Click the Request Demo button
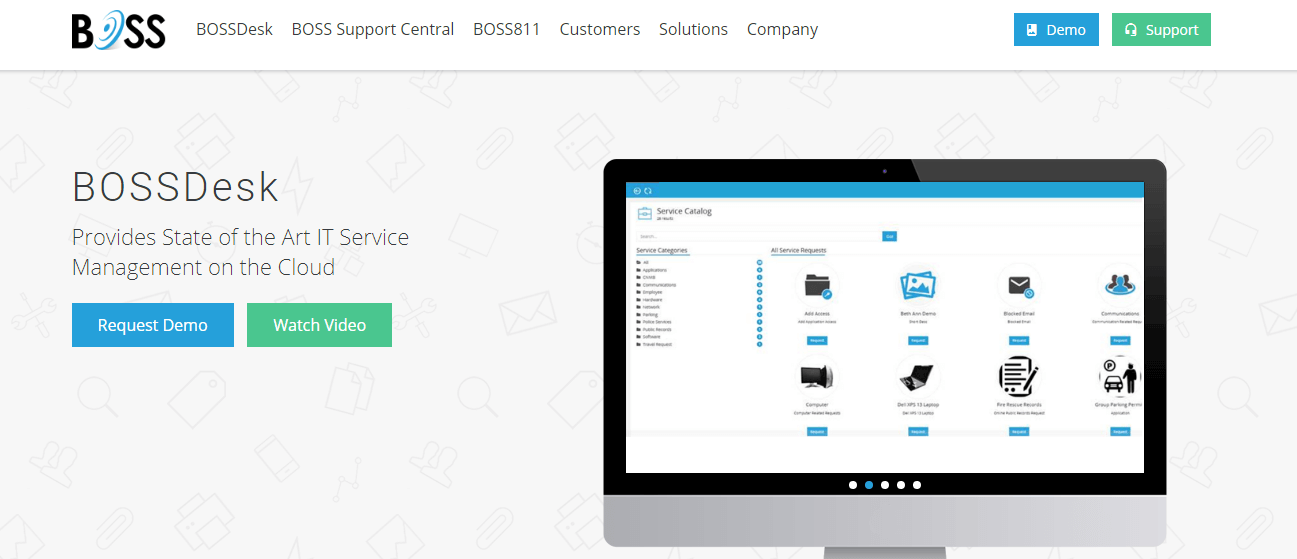Screen dimensions: 1297x559 153,325
